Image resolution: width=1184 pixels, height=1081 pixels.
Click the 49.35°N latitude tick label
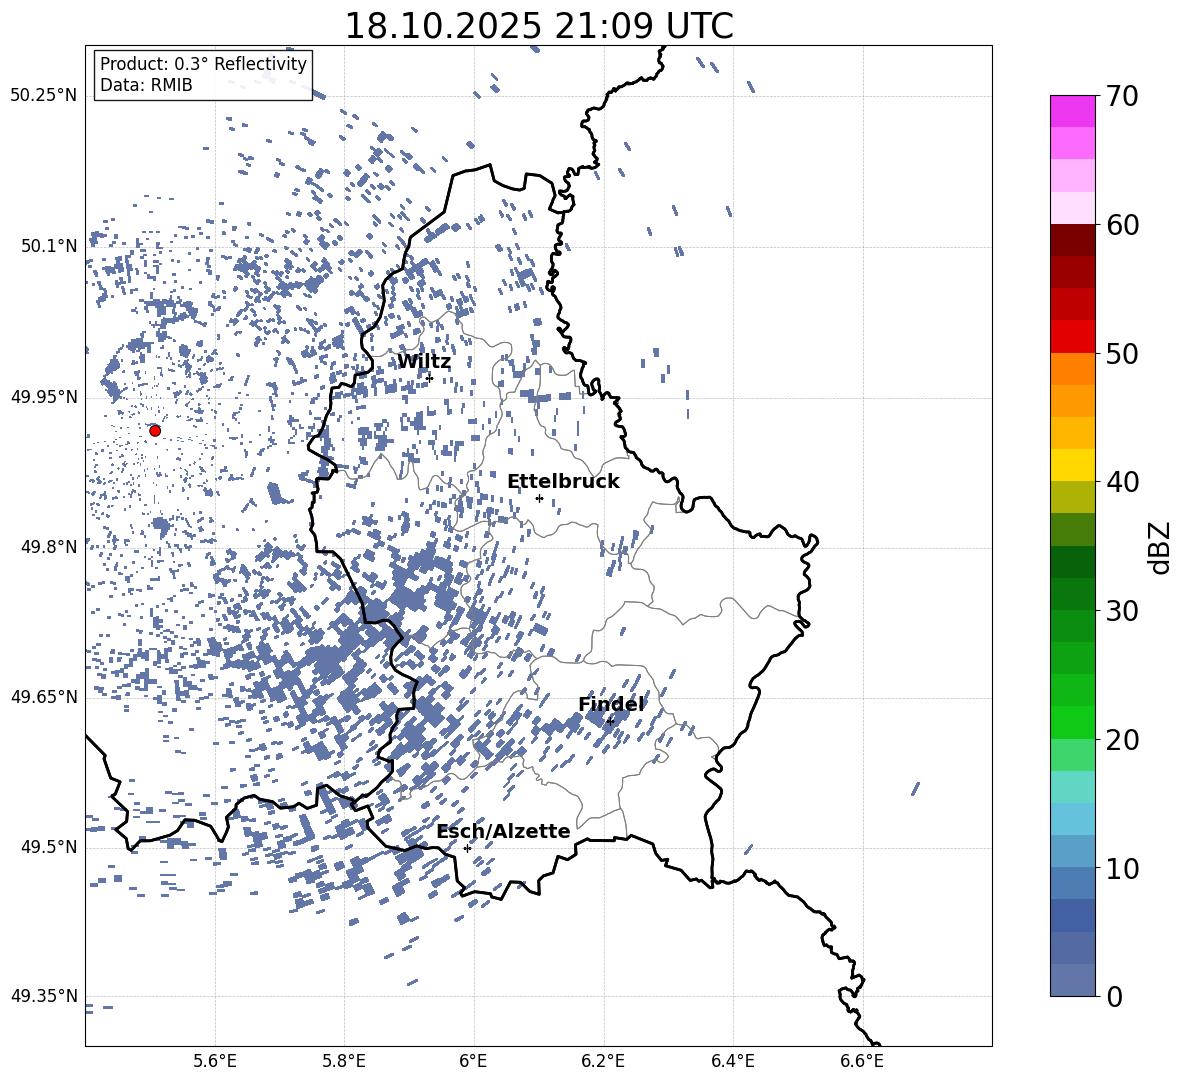[x=44, y=996]
